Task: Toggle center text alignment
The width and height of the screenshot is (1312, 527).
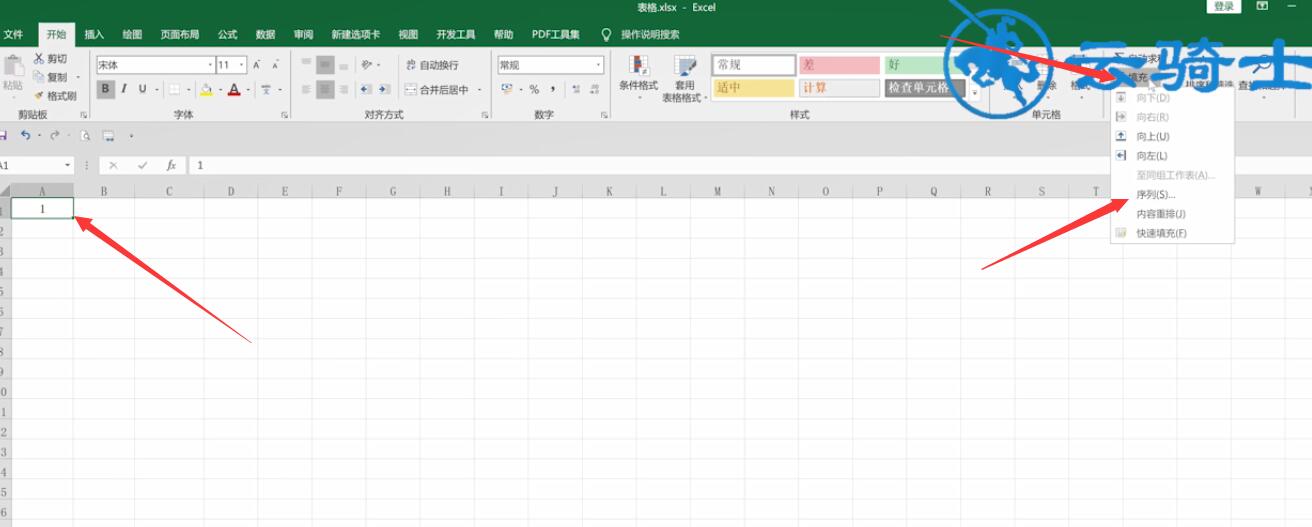Action: 325,89
